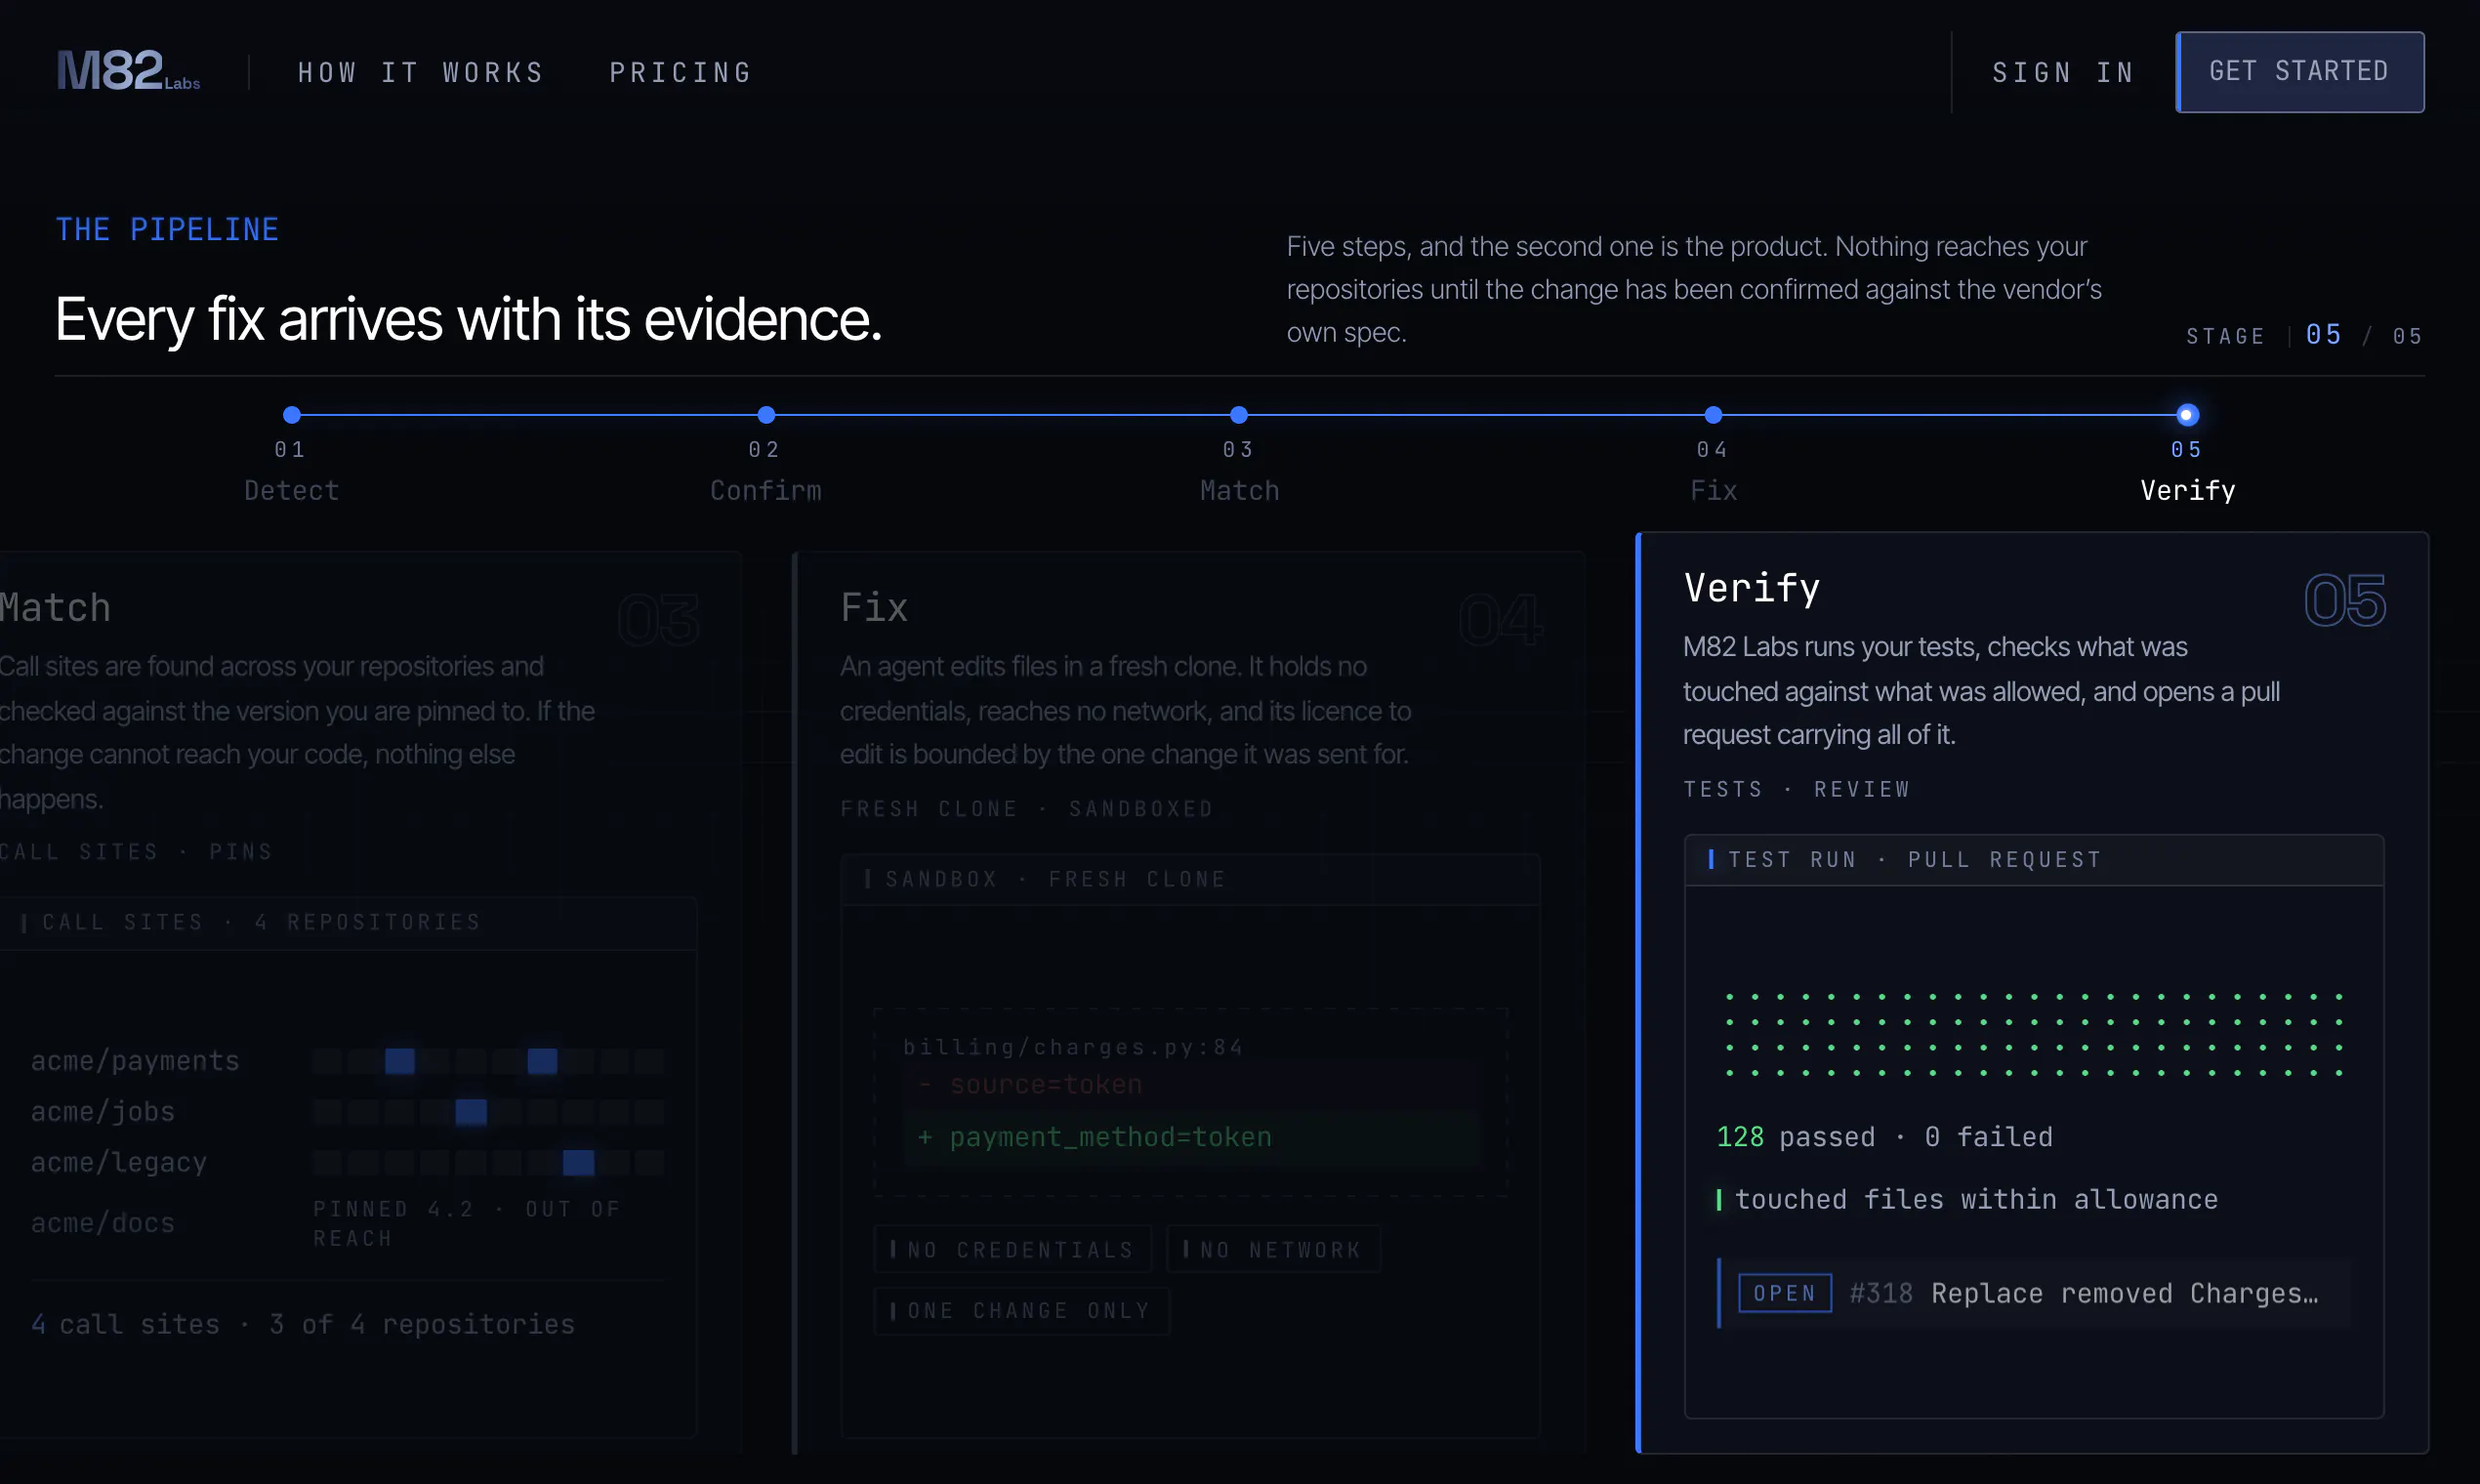2480x1484 pixels.
Task: Jump to stage 03 Match marker
Action: [1239, 414]
